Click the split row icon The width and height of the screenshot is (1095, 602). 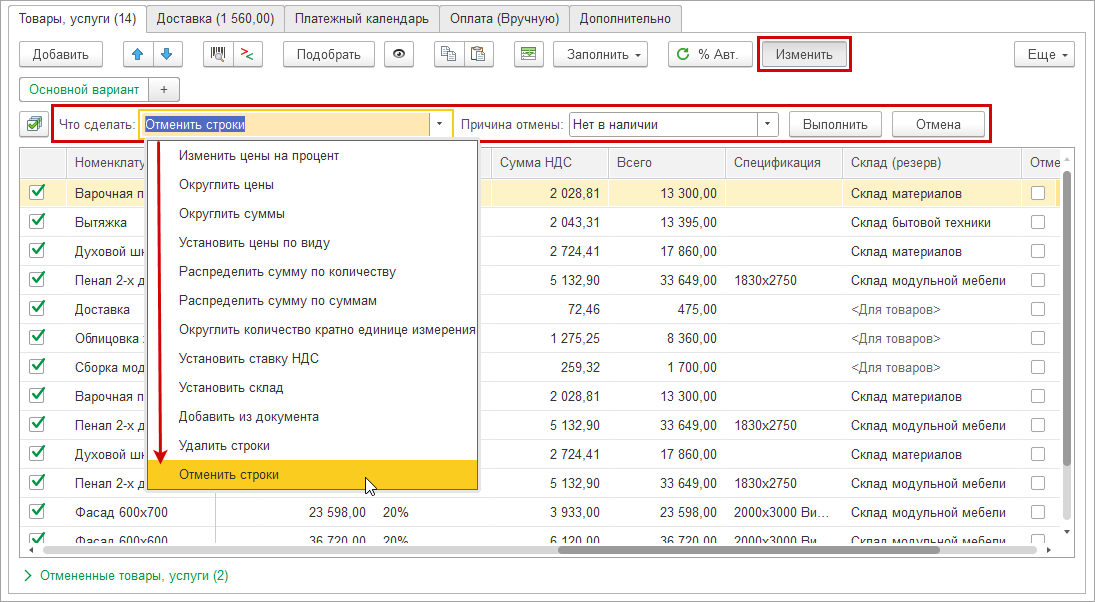click(x=247, y=55)
